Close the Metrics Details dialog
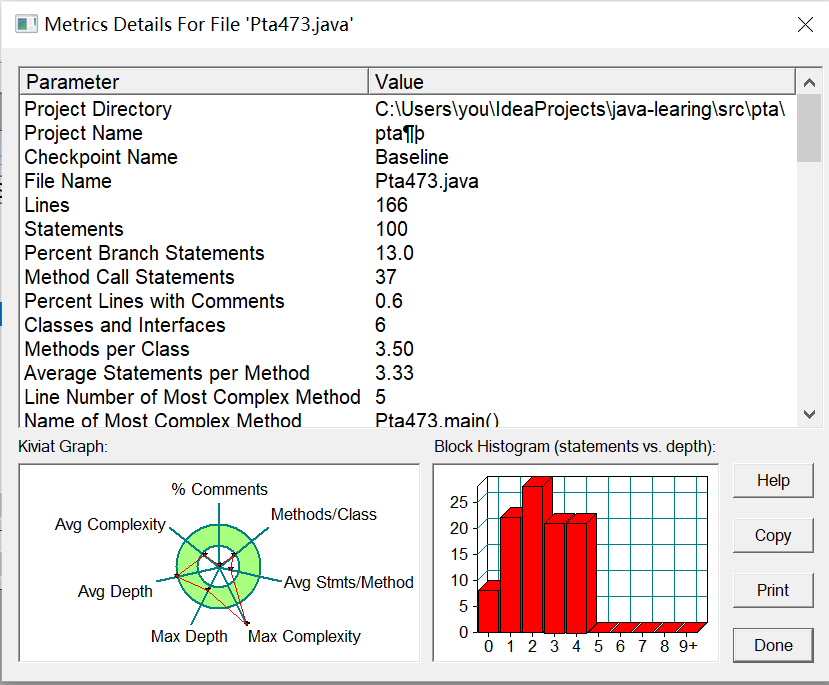Viewport: 829px width, 685px height. (805, 24)
